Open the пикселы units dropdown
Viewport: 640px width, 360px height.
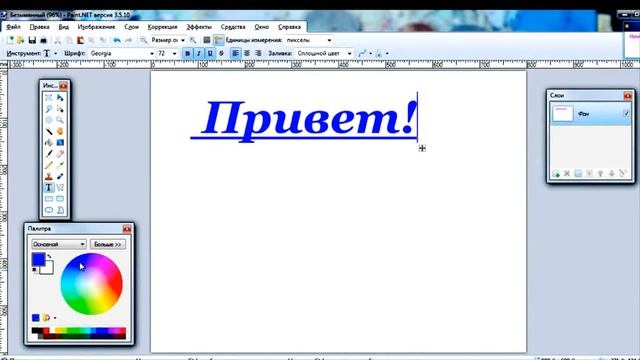click(329, 40)
